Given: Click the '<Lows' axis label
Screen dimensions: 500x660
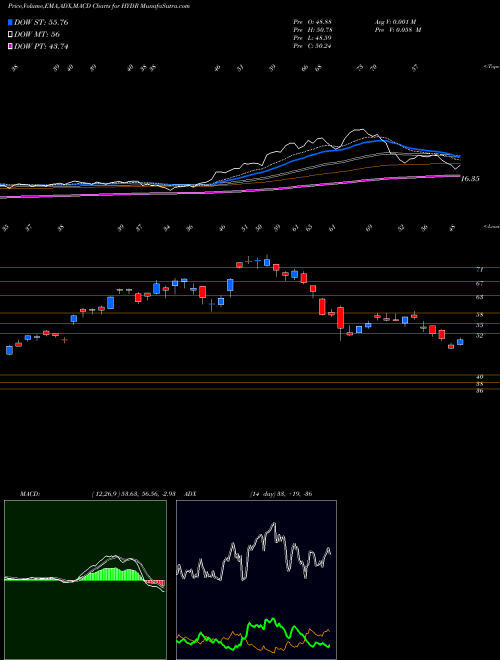Looking at the screenshot, I should point(491,226).
